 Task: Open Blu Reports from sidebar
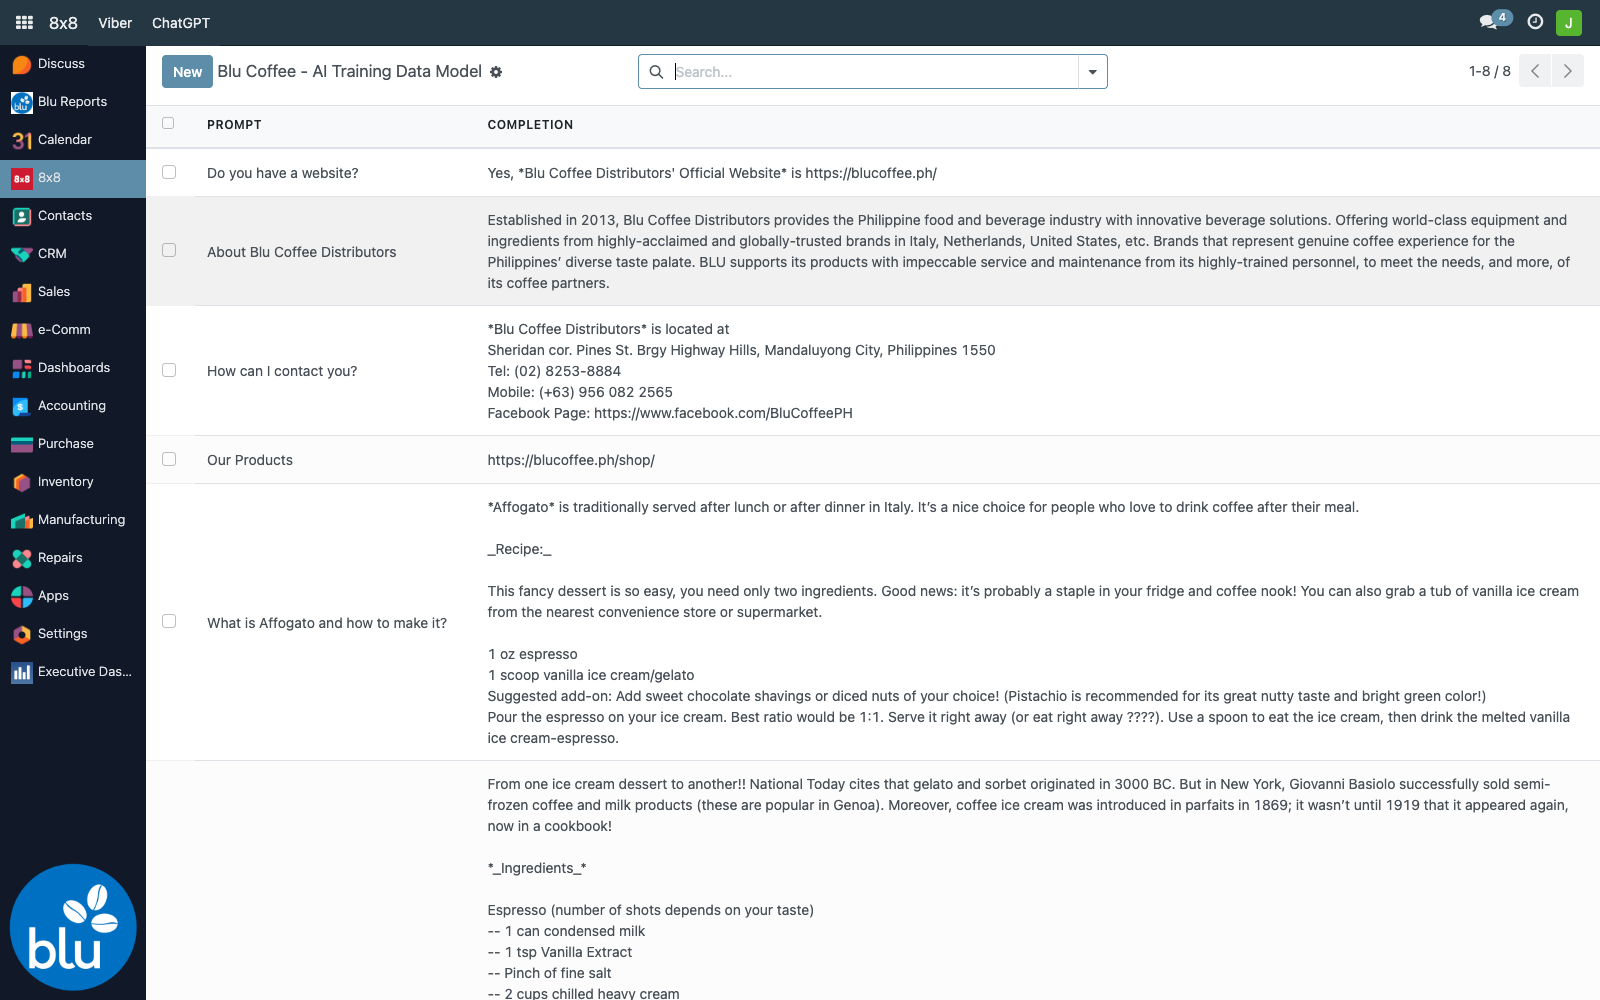(73, 102)
